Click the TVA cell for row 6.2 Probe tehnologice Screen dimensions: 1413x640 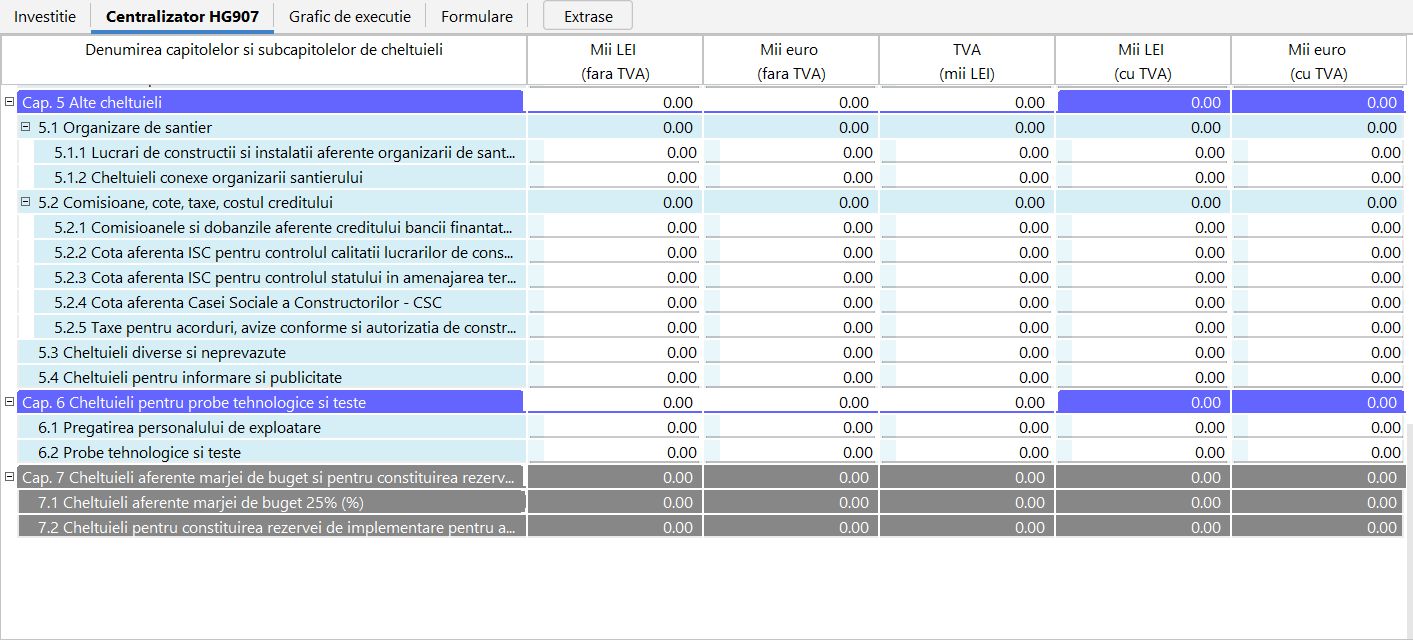[x=966, y=453]
